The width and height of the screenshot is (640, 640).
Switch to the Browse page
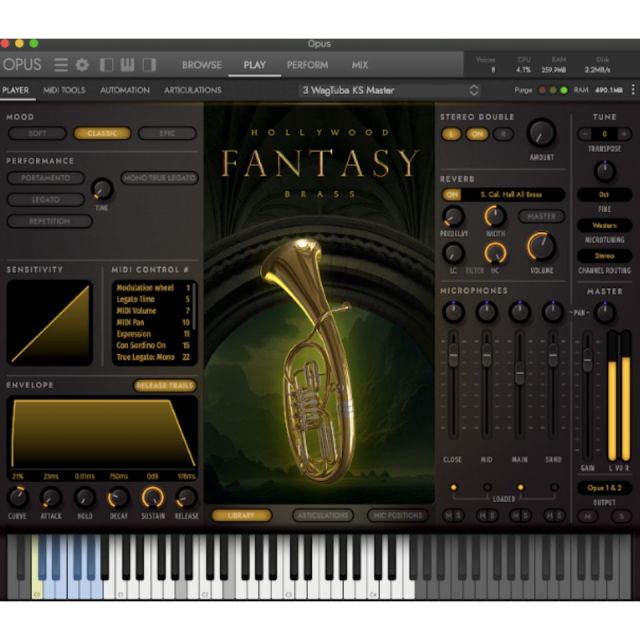pyautogui.click(x=202, y=65)
